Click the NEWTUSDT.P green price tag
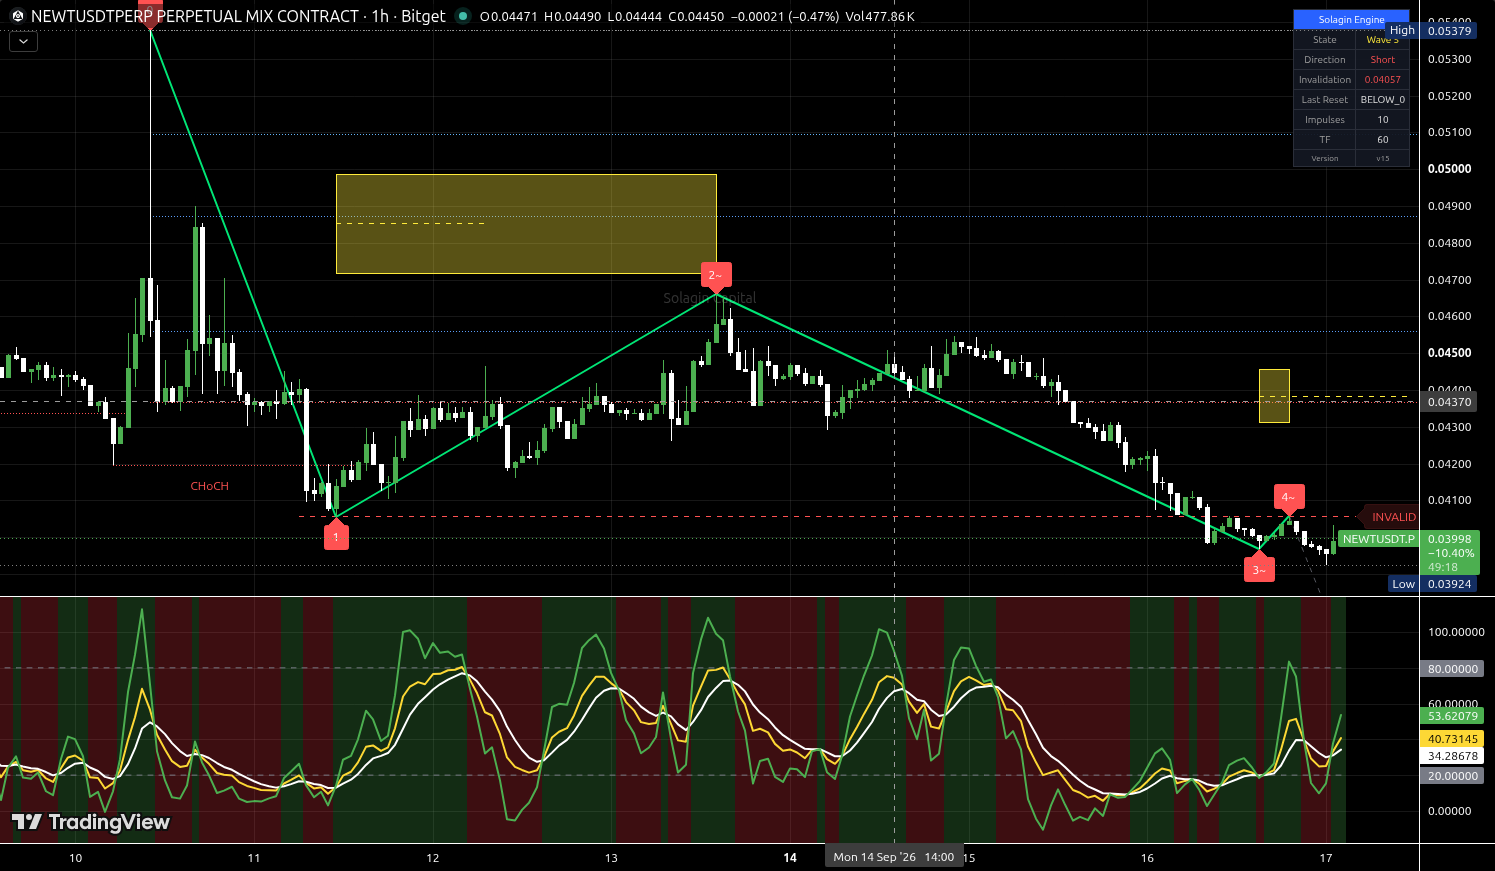The image size is (1495, 871). point(1378,539)
